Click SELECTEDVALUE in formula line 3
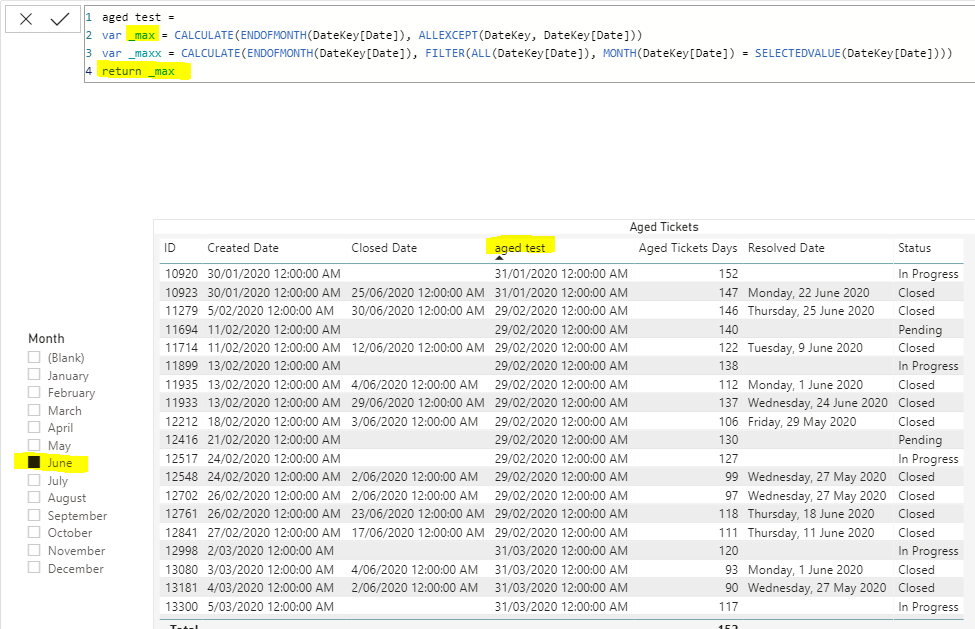975x629 pixels. point(797,53)
